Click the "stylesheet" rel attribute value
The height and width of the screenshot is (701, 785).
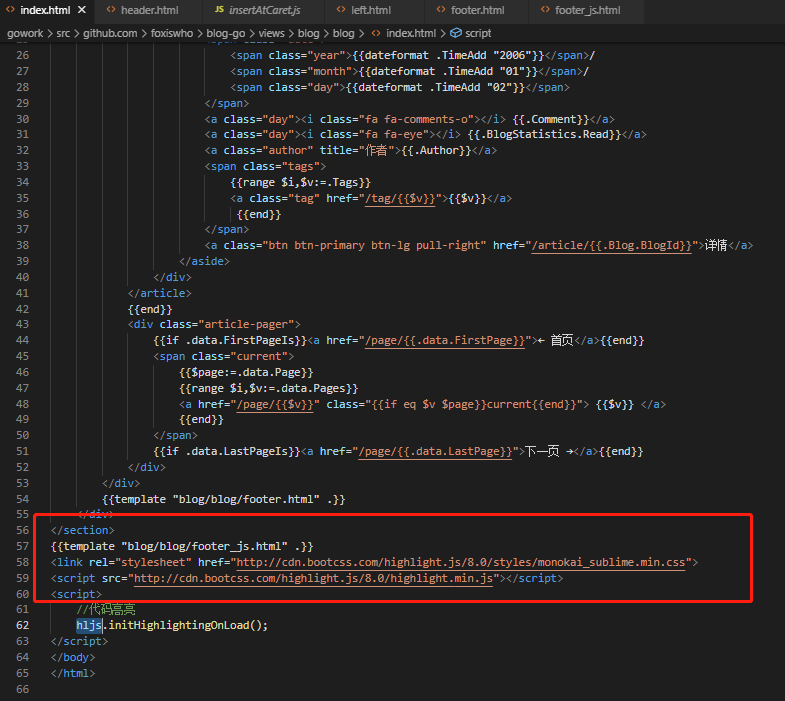pyautogui.click(x=153, y=563)
